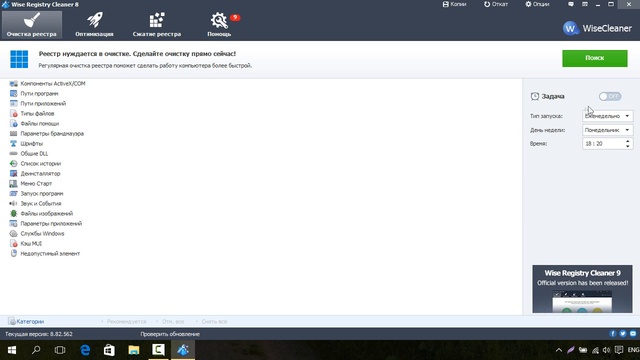The image size is (640, 360).
Task: Select the Кэш MUI category icon
Action: (13, 243)
